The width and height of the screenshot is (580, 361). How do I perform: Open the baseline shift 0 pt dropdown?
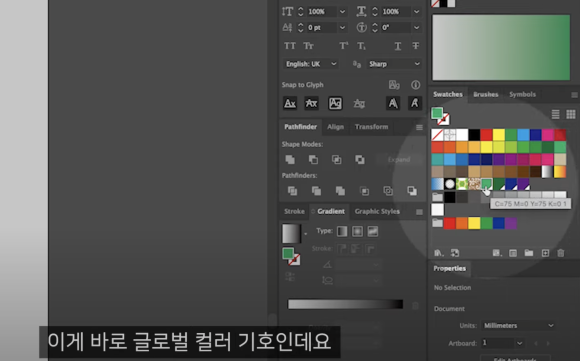coord(343,28)
